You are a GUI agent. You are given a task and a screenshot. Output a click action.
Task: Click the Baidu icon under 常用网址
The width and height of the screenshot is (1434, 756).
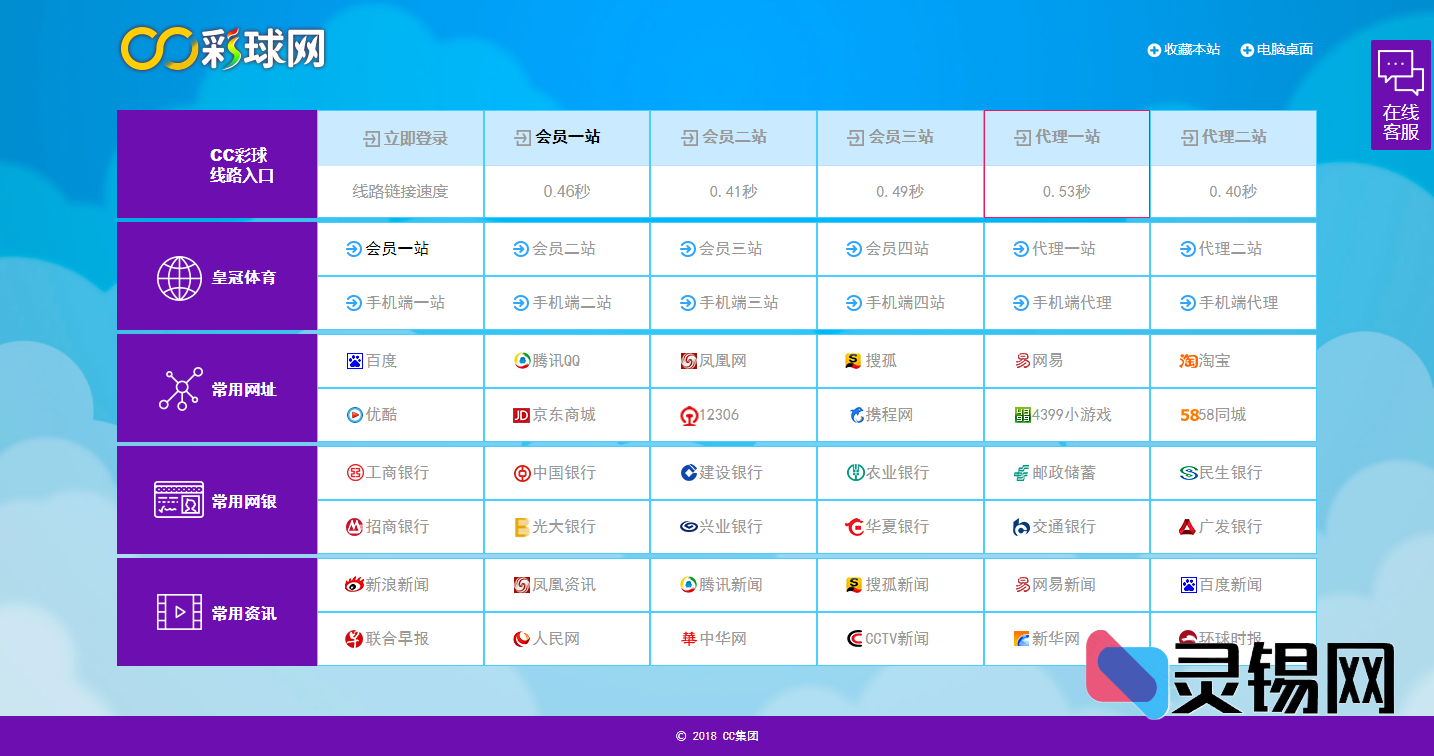click(355, 361)
